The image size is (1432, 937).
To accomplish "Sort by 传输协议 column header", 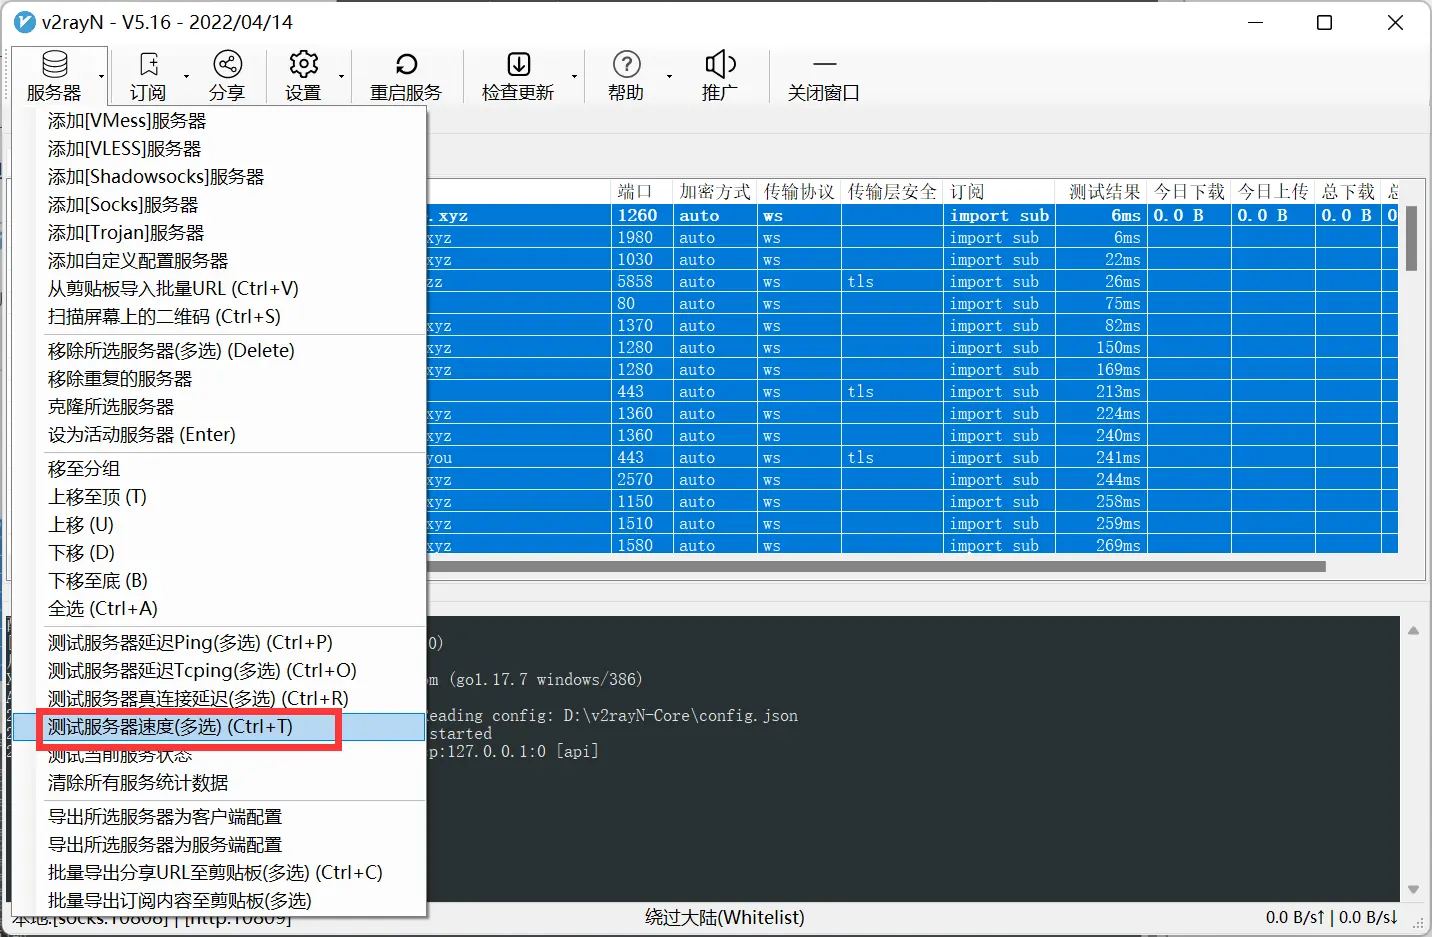I will tap(798, 192).
